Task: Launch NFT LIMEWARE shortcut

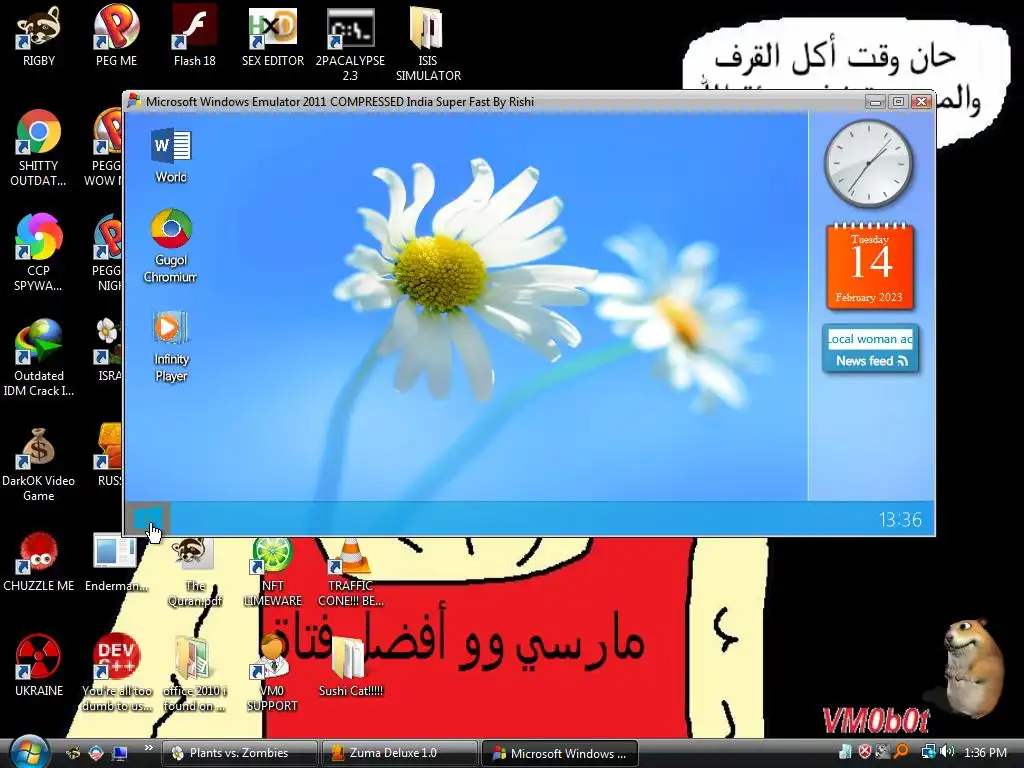Action: [272, 572]
